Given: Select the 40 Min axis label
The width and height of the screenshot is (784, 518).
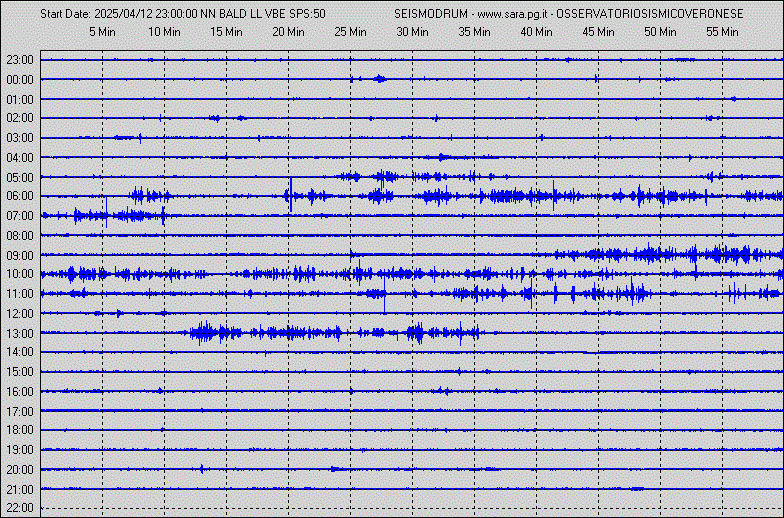Looking at the screenshot, I should tap(536, 32).
